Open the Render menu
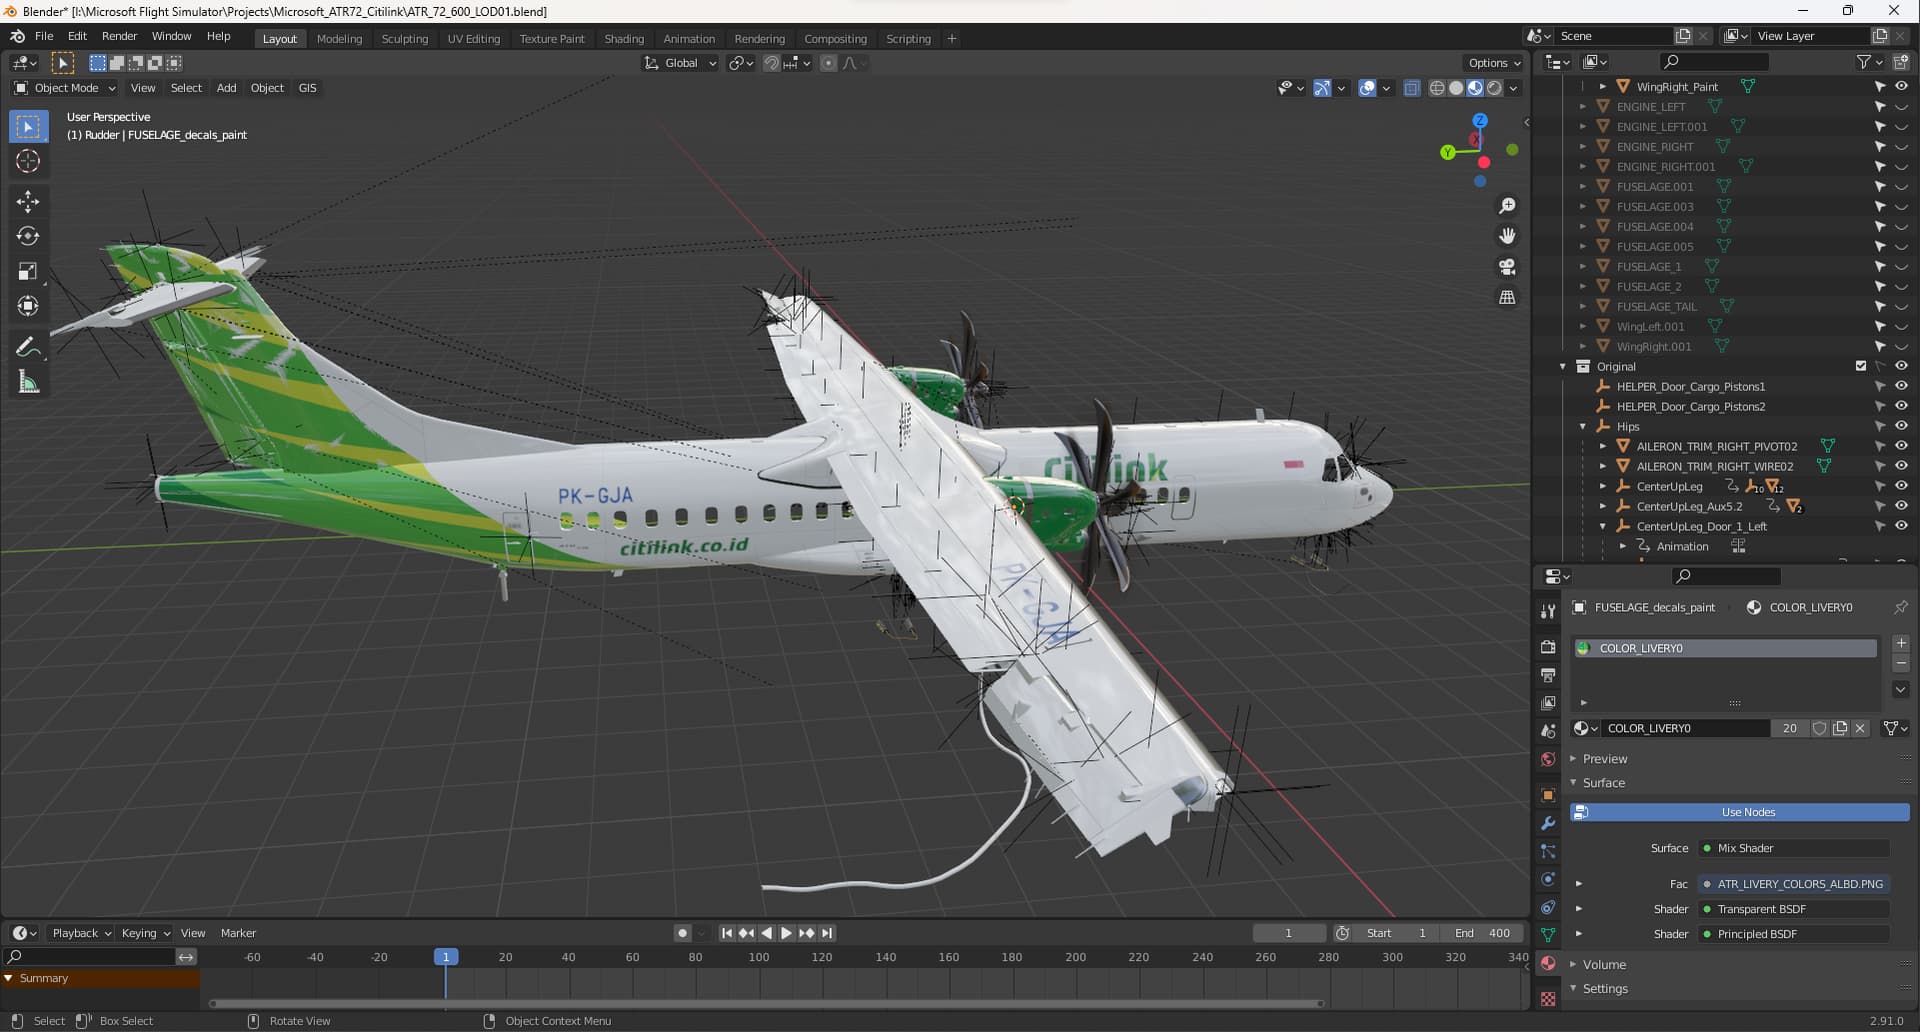The image size is (1920, 1032). (119, 36)
